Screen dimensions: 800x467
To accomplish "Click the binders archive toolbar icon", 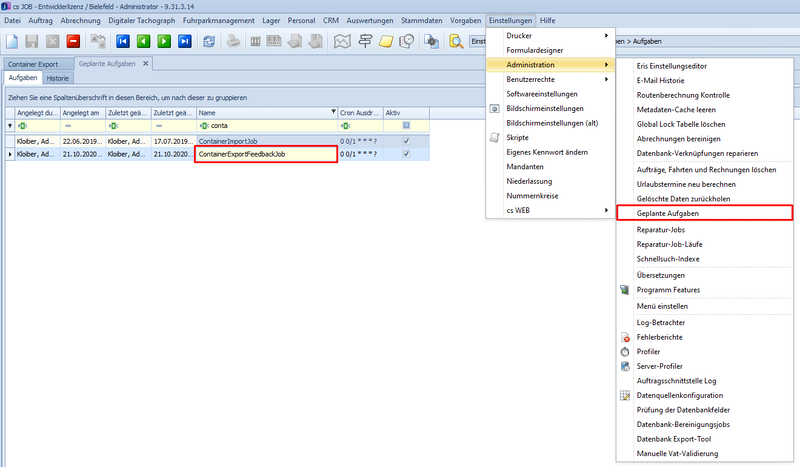I will [x=256, y=41].
